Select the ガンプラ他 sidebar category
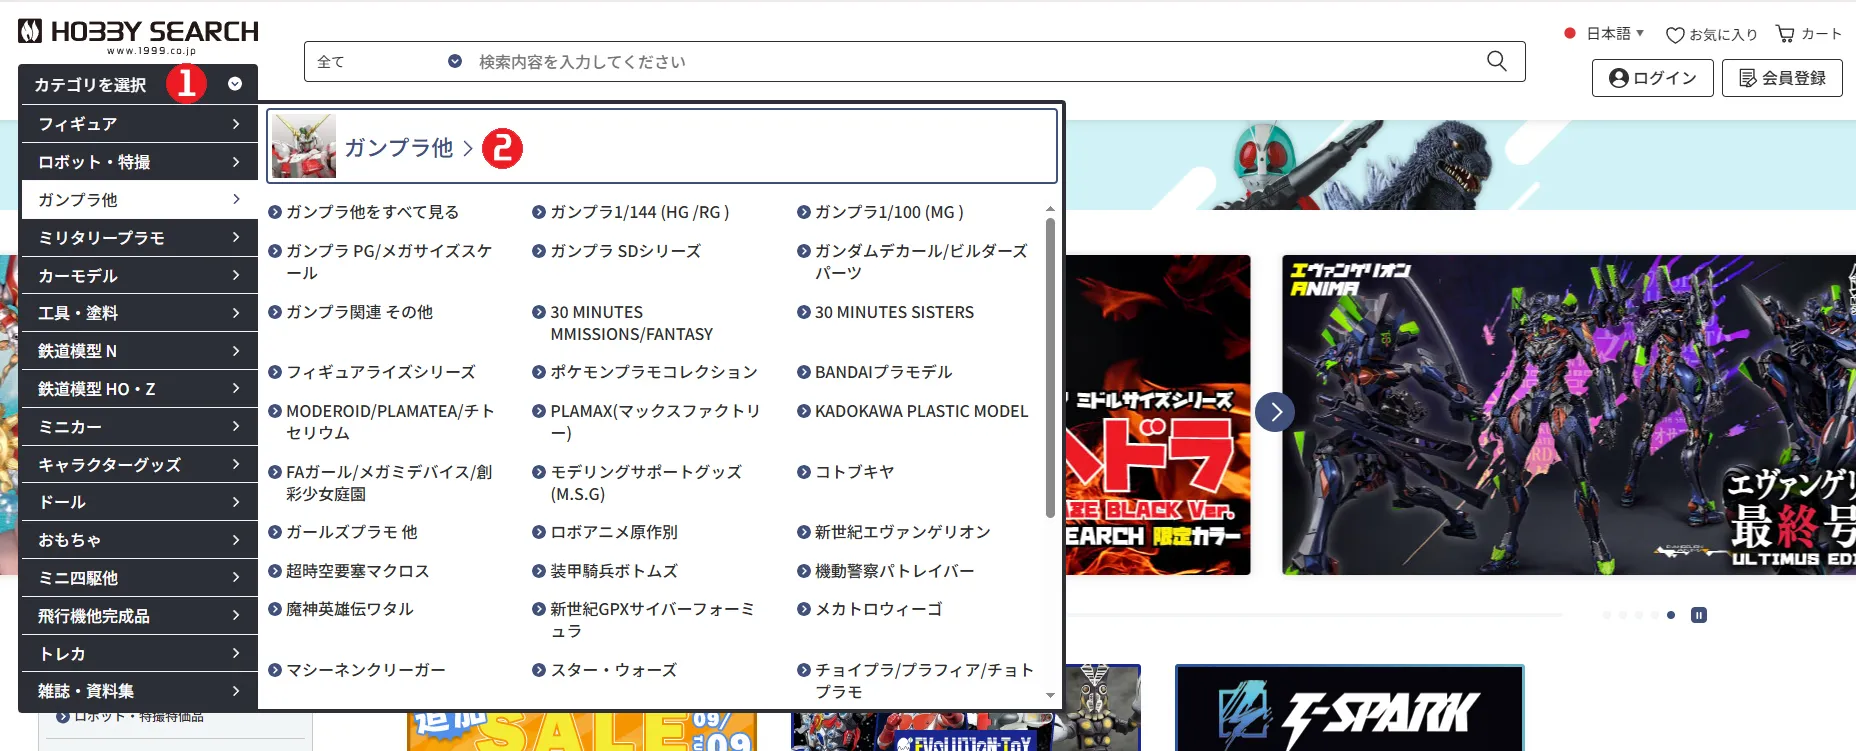1856x751 pixels. coord(139,200)
